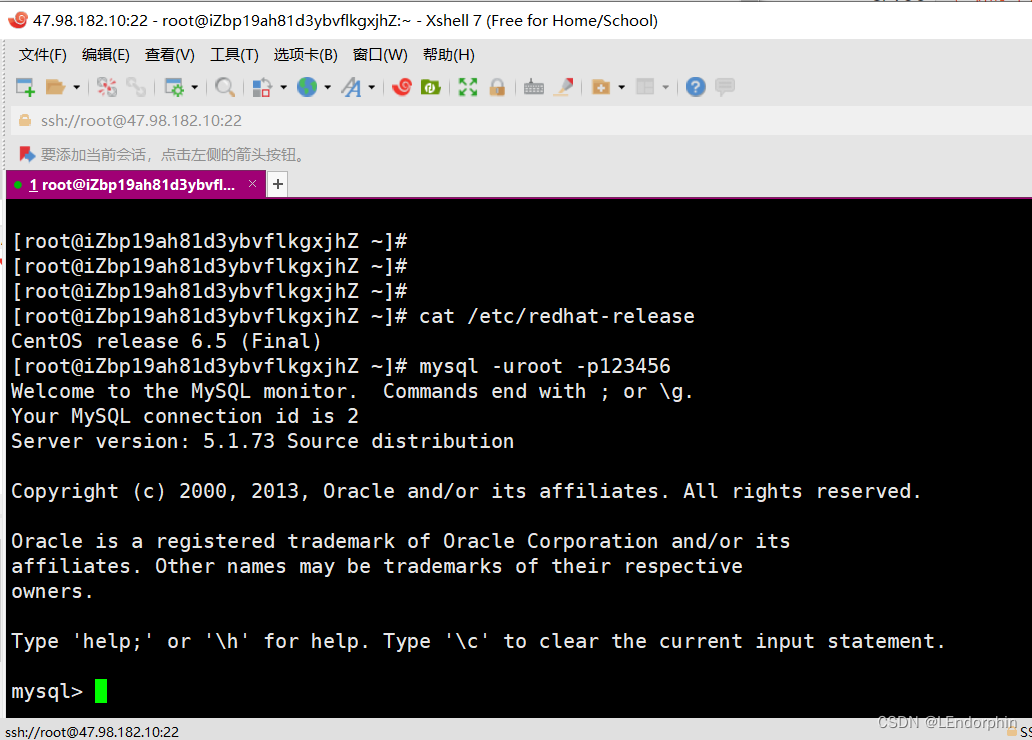1032x740 pixels.
Task: Click the keyboard key mapping icon
Action: (534, 87)
